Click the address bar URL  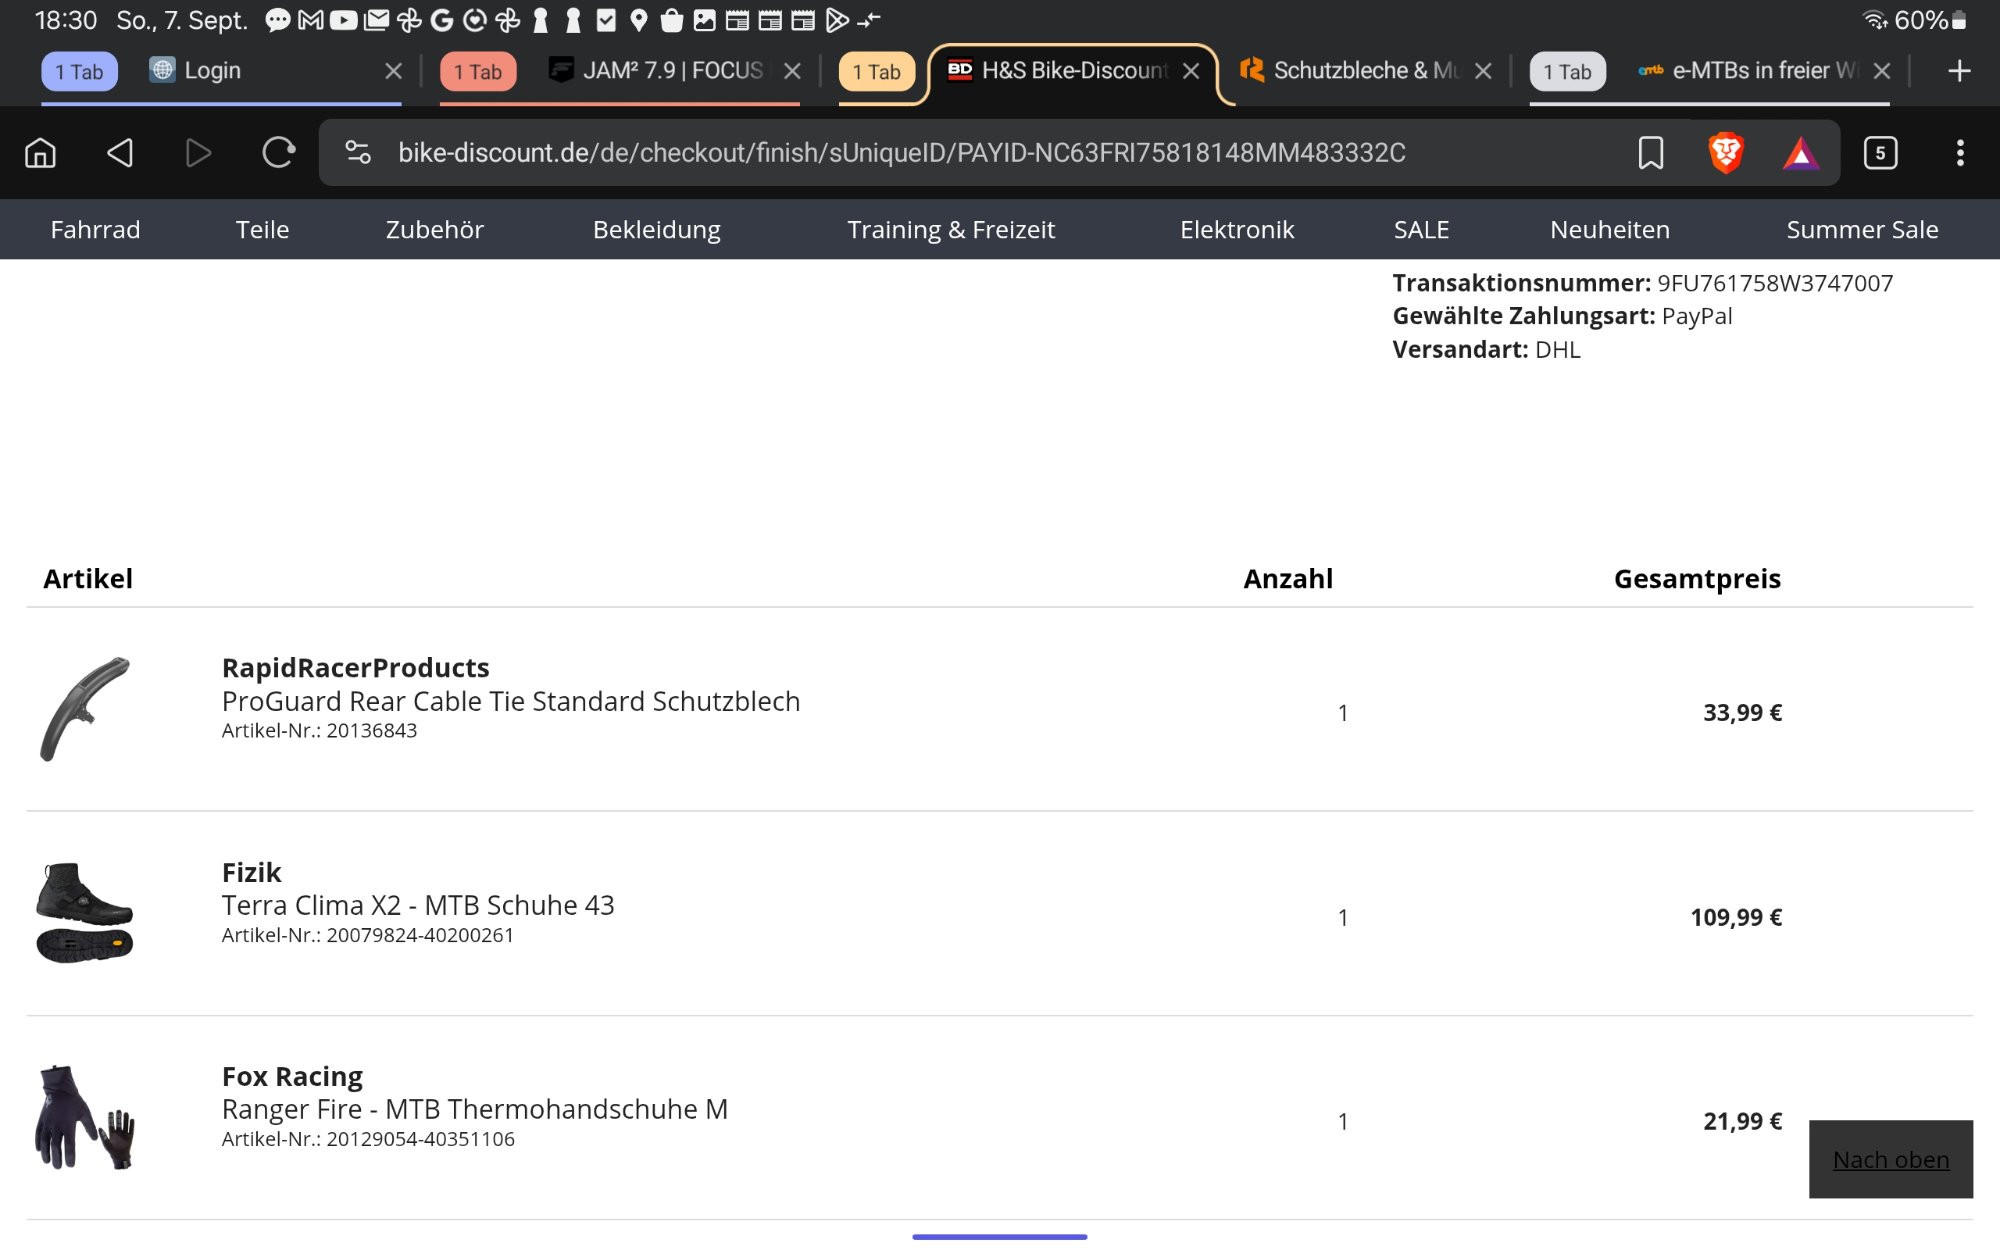point(900,153)
